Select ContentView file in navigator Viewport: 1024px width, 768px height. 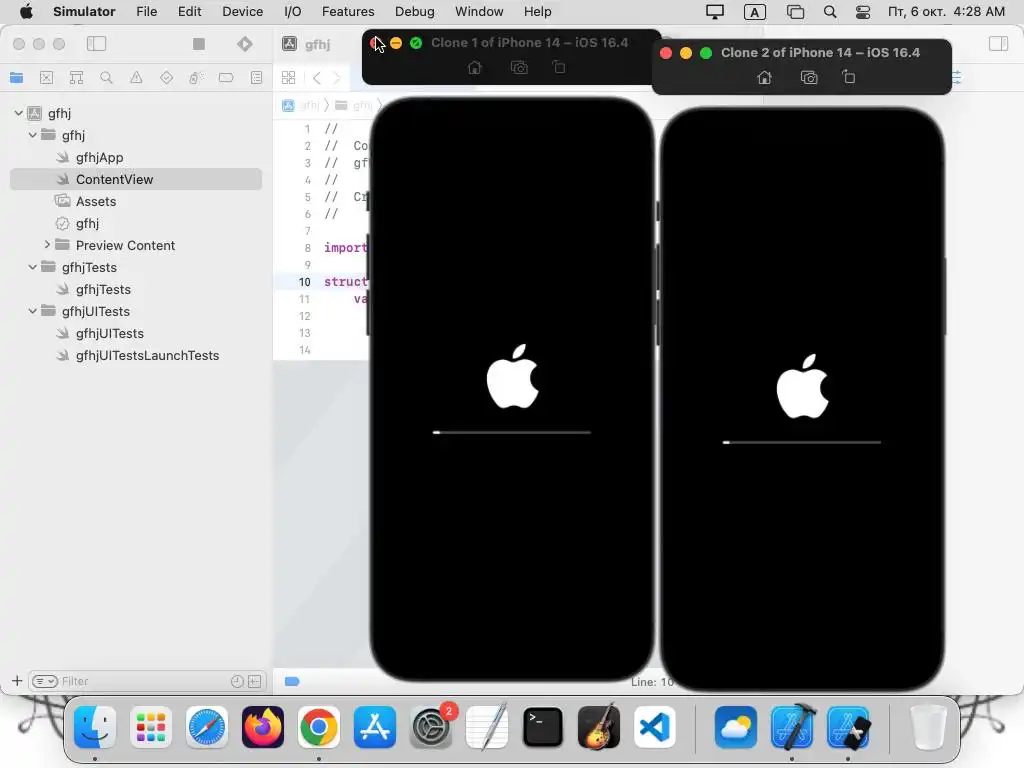click(136, 179)
